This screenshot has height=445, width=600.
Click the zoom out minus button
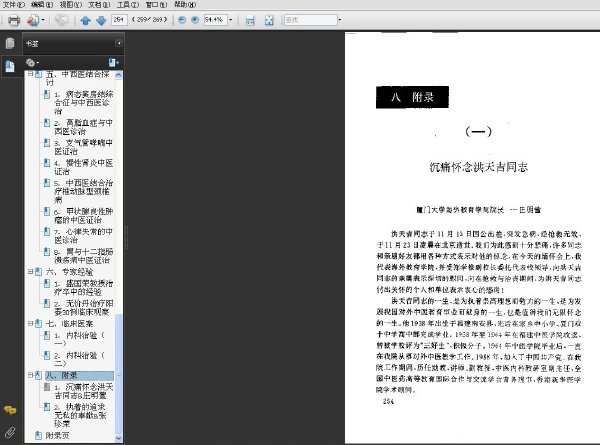[x=182, y=20]
